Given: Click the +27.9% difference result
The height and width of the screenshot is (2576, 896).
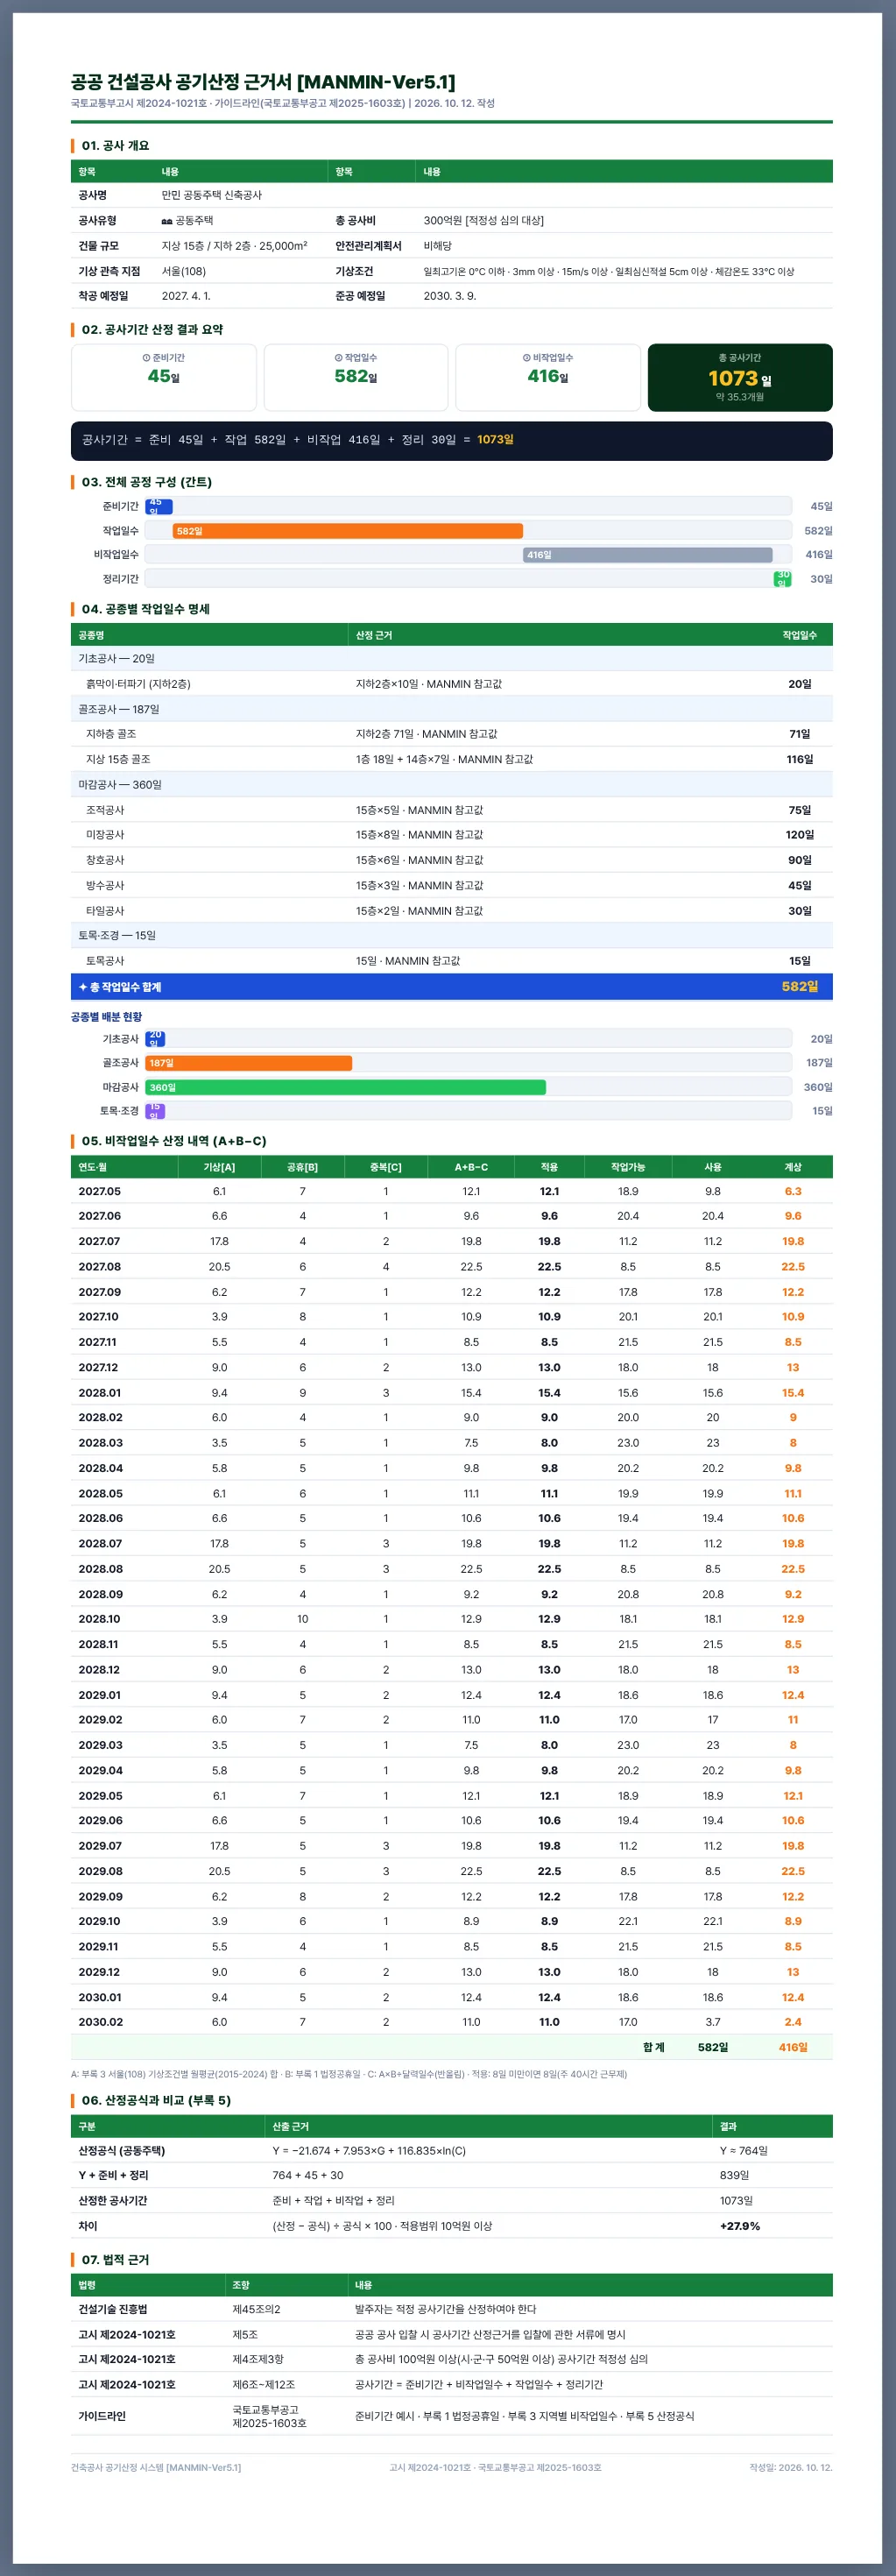Looking at the screenshot, I should [740, 2226].
